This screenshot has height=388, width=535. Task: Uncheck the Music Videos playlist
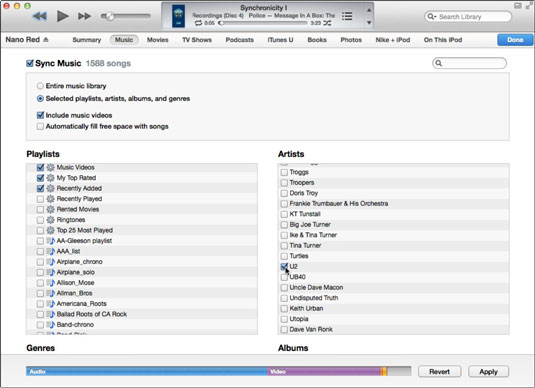pyautogui.click(x=40, y=168)
